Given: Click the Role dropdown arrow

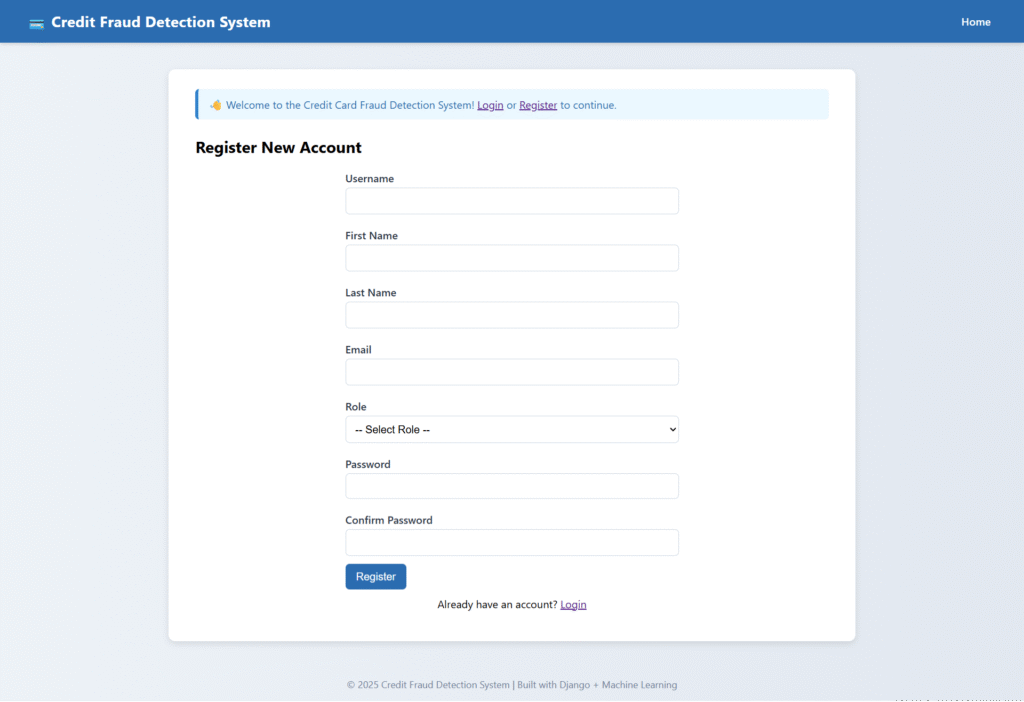Looking at the screenshot, I should tap(672, 429).
